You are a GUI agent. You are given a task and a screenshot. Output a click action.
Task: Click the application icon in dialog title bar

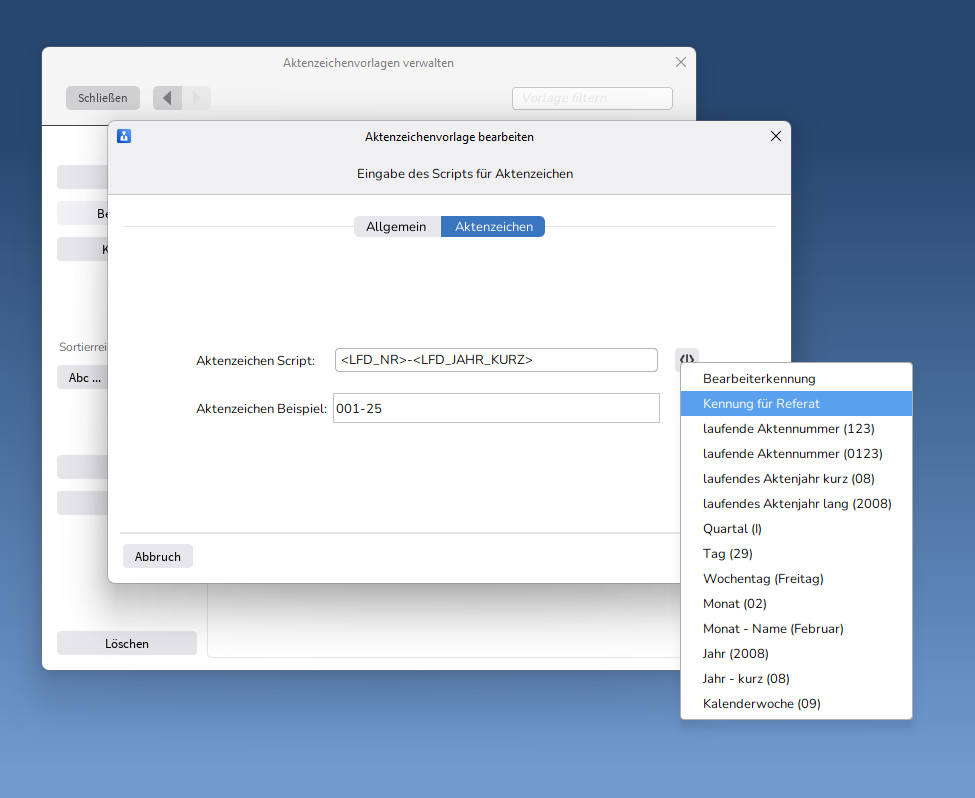[x=124, y=136]
